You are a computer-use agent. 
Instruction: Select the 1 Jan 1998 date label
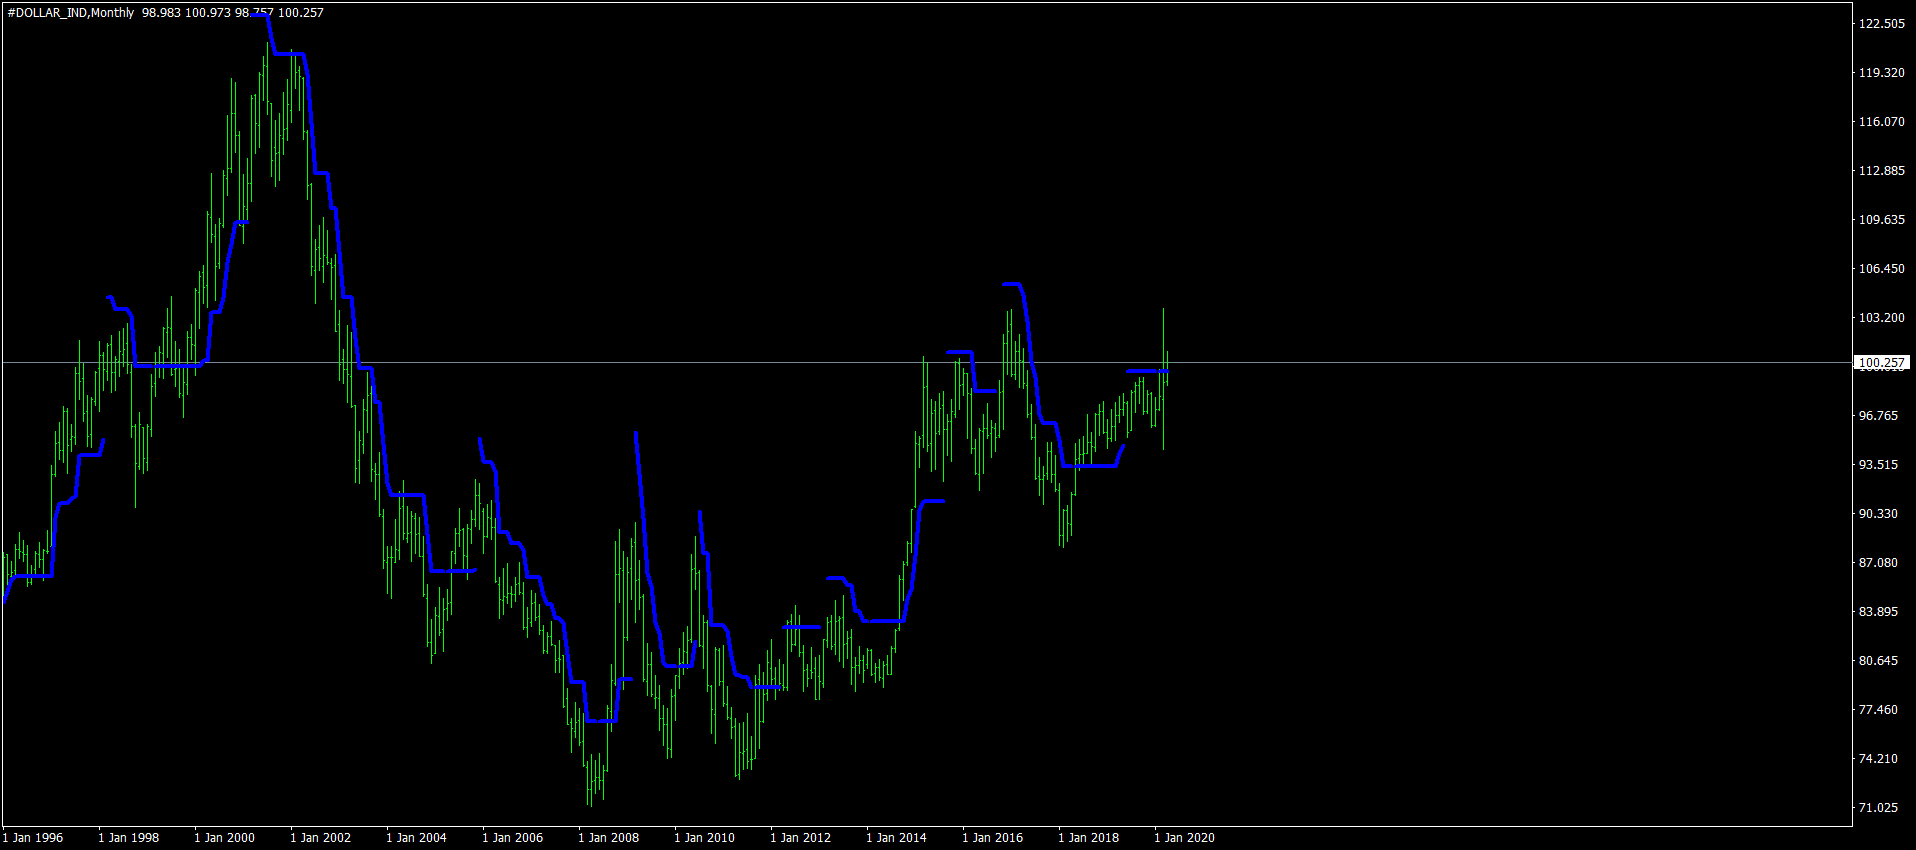click(x=128, y=838)
